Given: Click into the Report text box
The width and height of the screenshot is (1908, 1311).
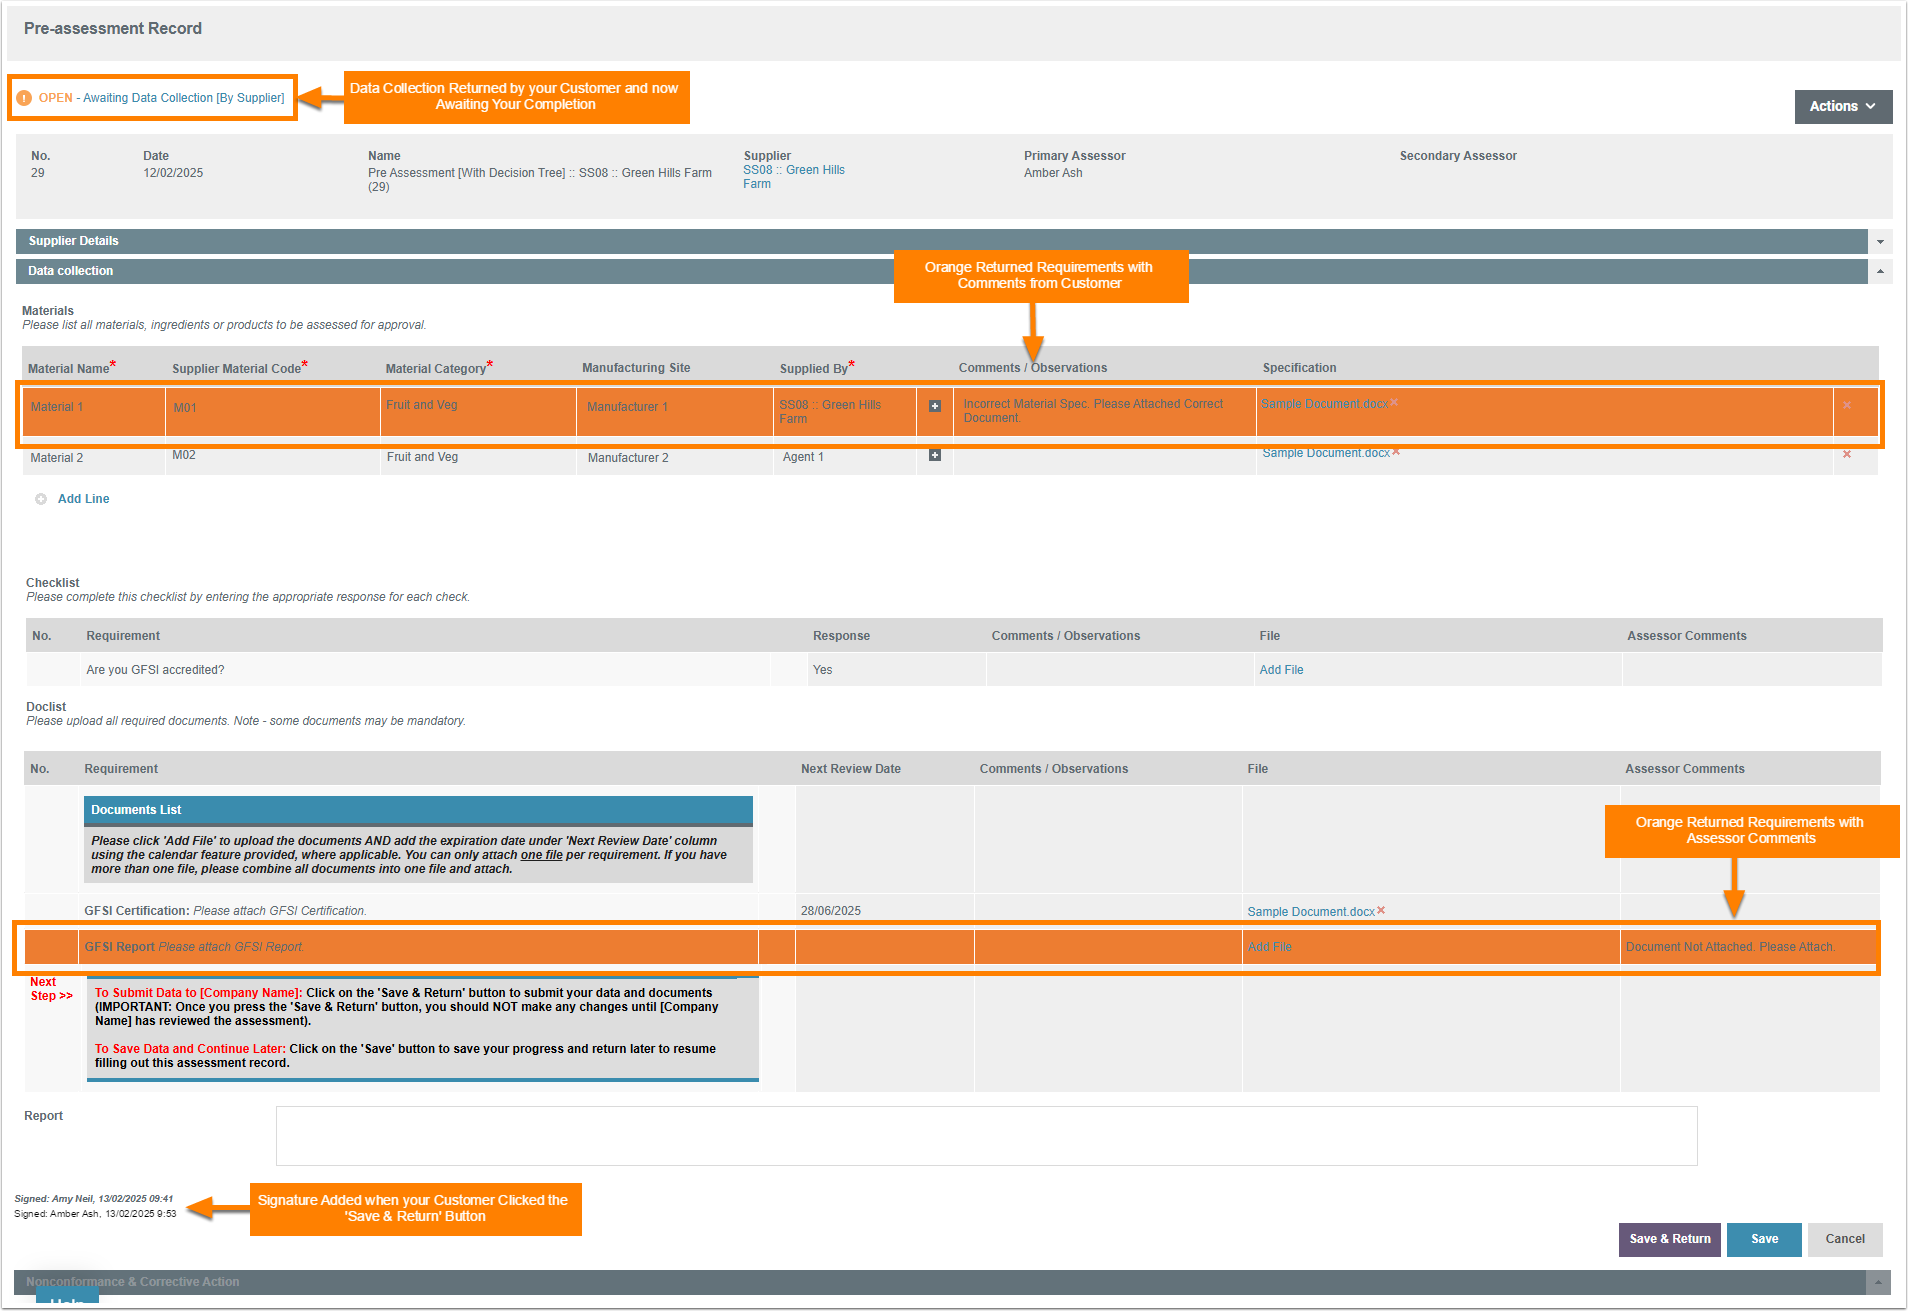Looking at the screenshot, I should (986, 1136).
